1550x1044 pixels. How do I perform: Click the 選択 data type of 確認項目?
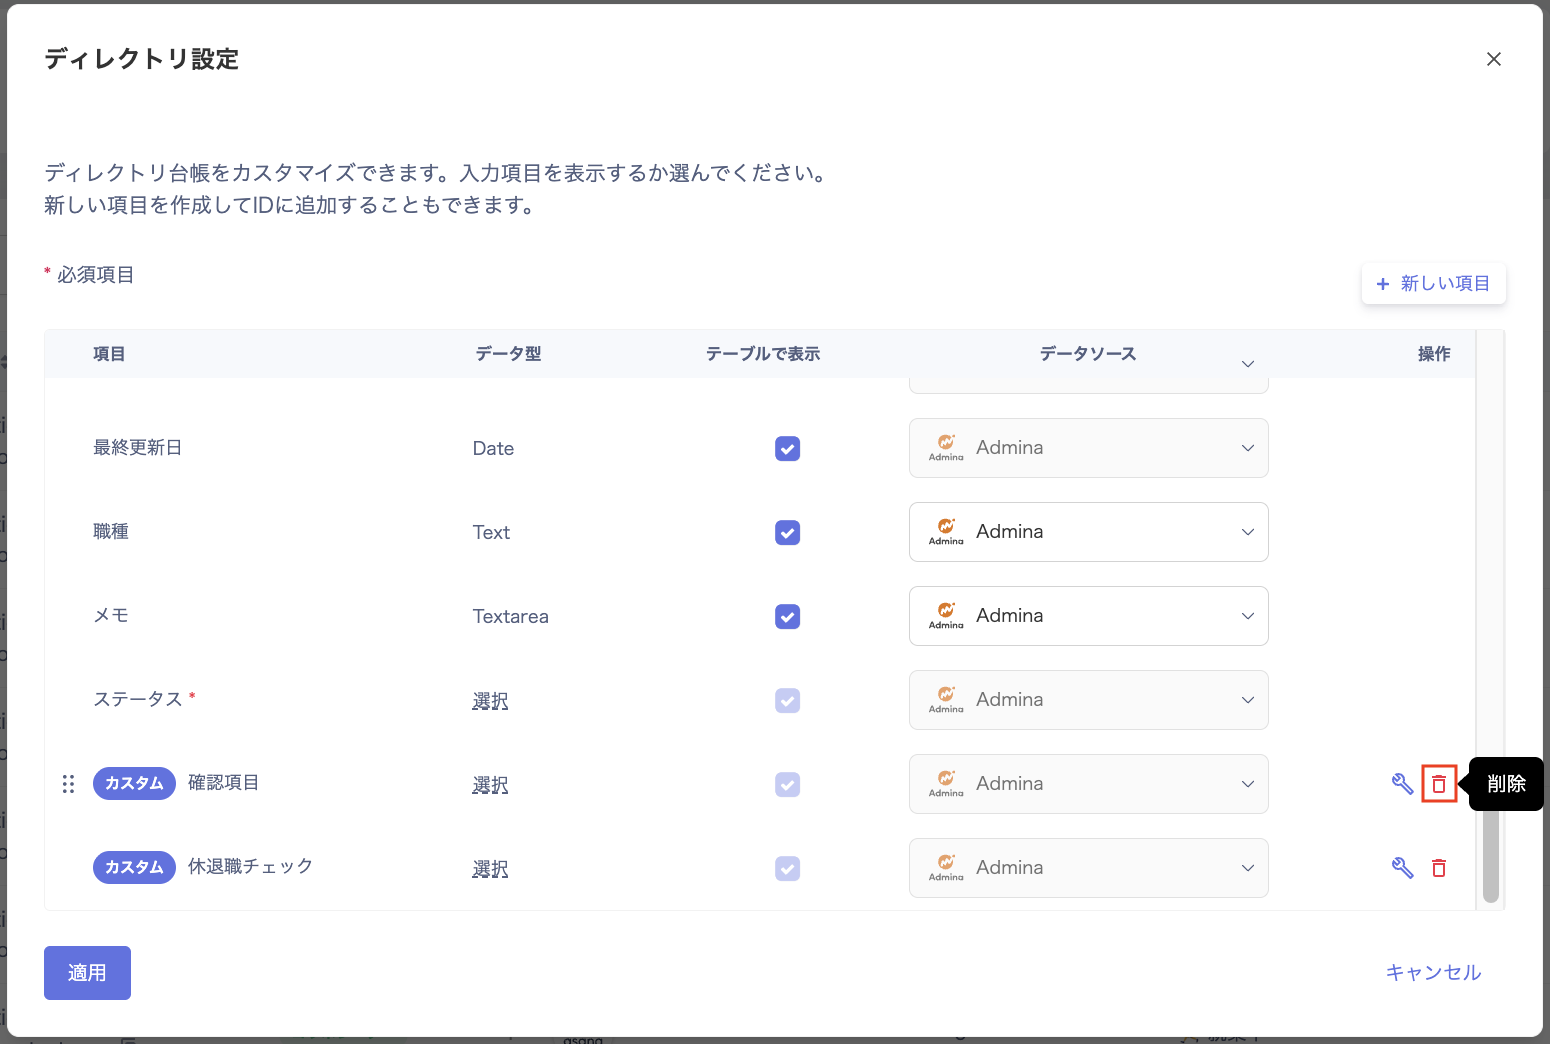pyautogui.click(x=490, y=785)
